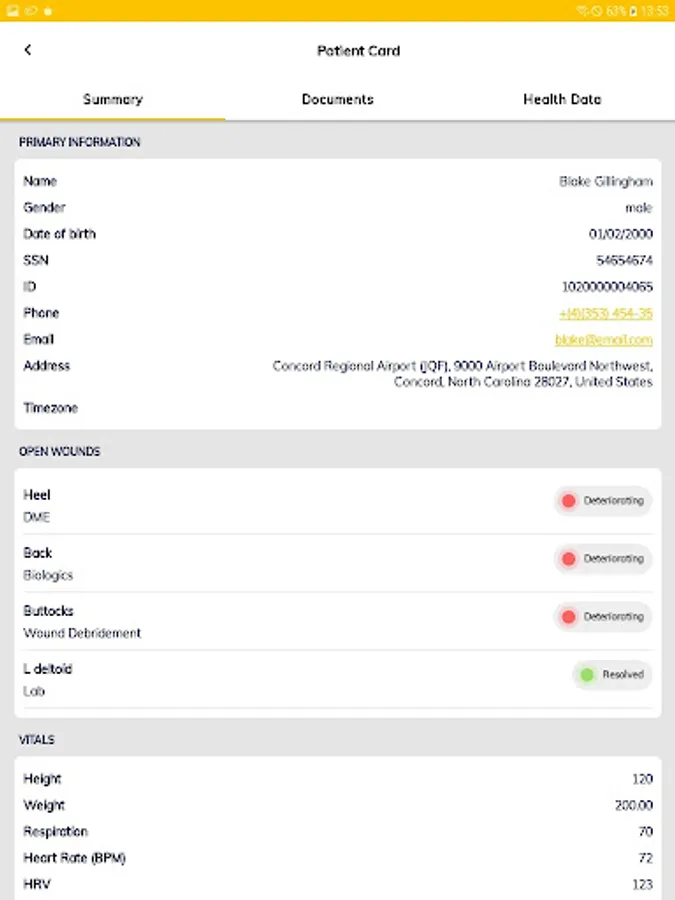This screenshot has width=675, height=900.
Task: Click the red status dot for Back wound
Action: coord(568,558)
